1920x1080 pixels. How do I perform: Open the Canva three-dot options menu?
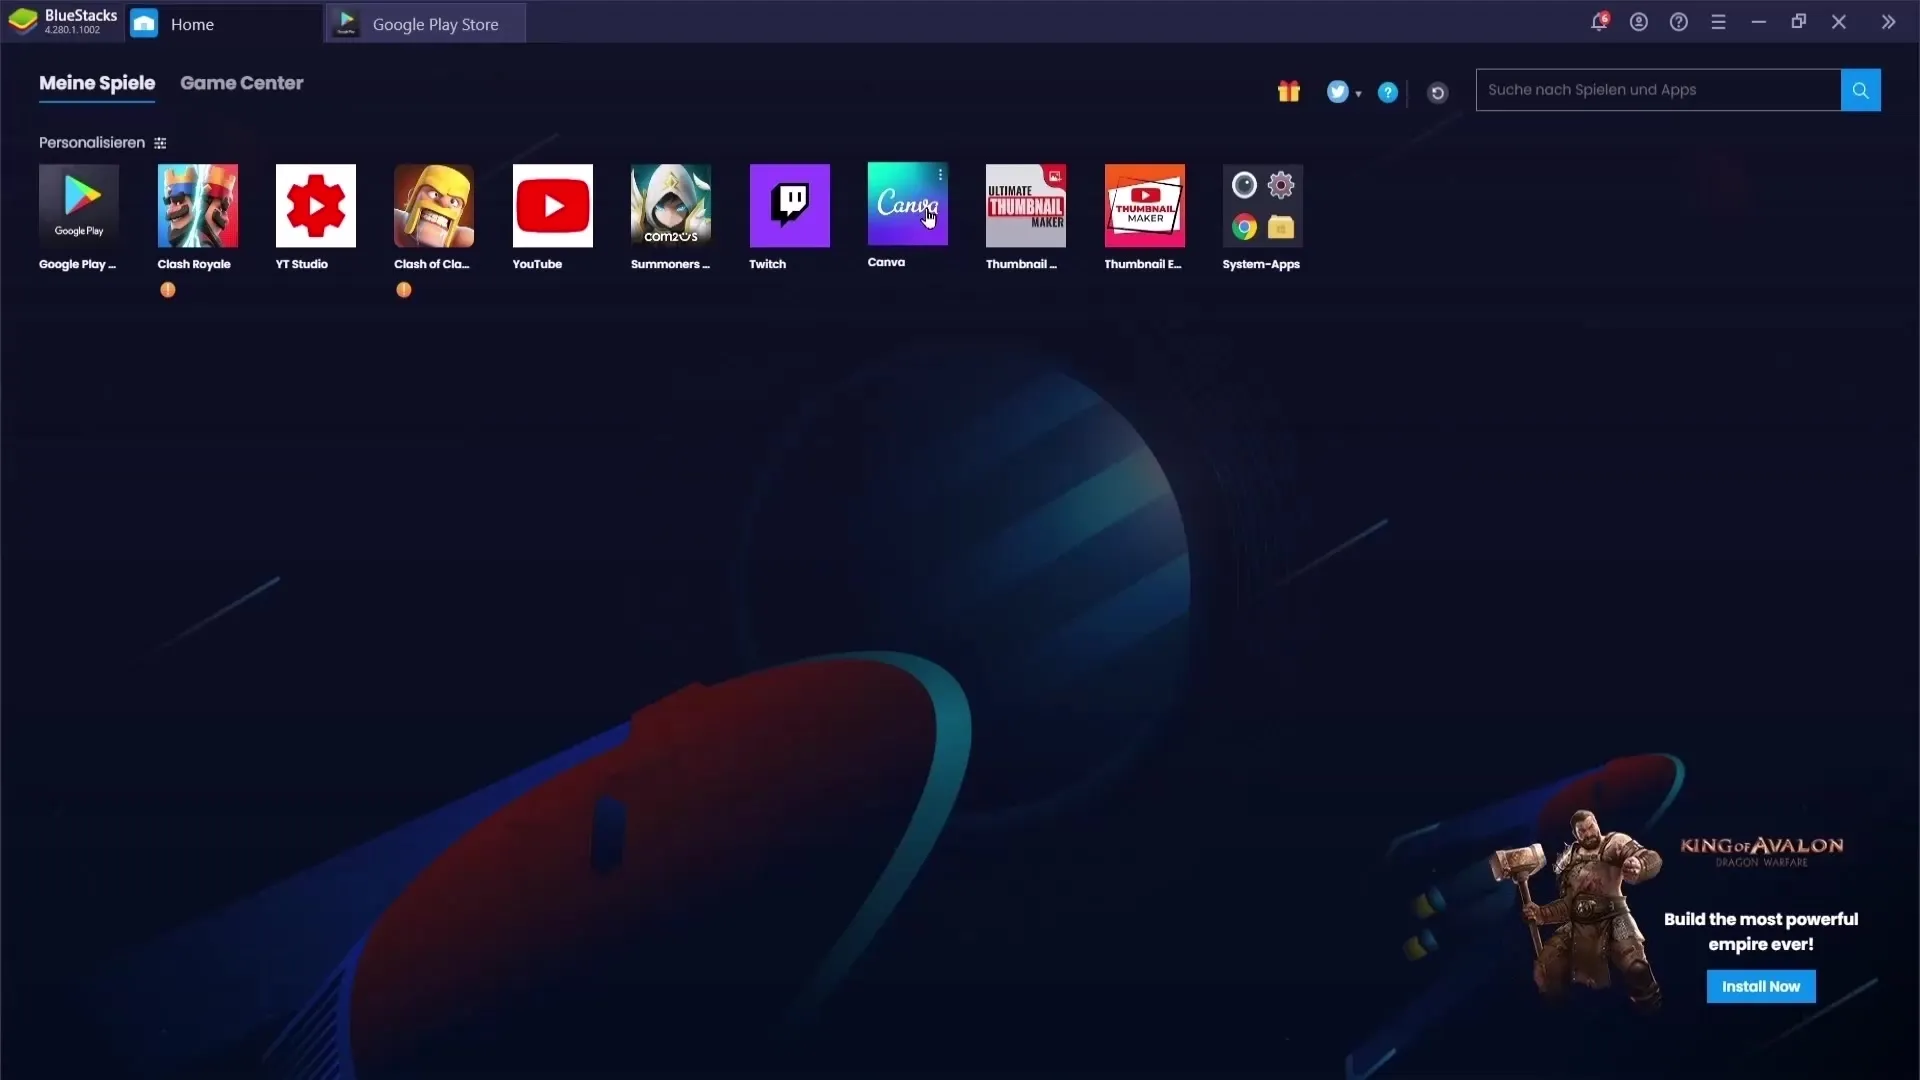point(940,175)
